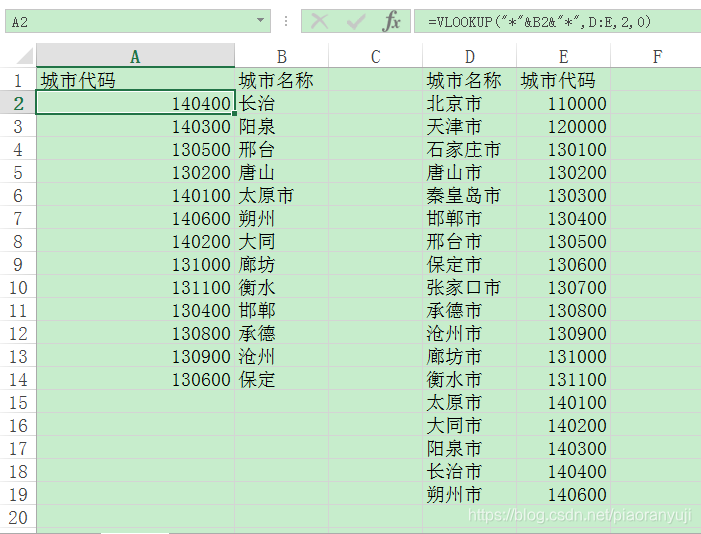Select cell D19 containing 朔州市
This screenshot has height=534, width=701.
pos(469,495)
